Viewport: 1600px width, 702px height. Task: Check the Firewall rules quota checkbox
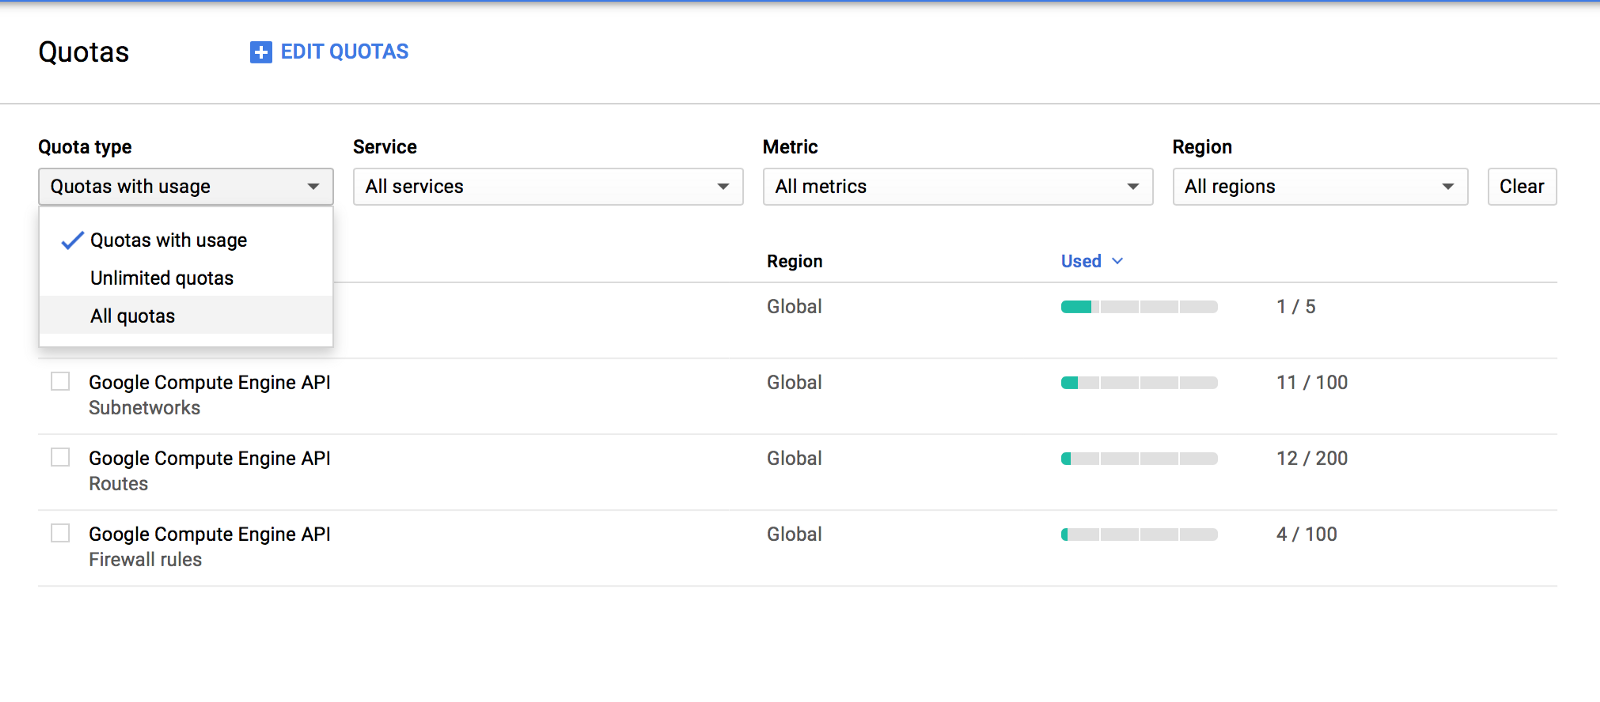(61, 534)
